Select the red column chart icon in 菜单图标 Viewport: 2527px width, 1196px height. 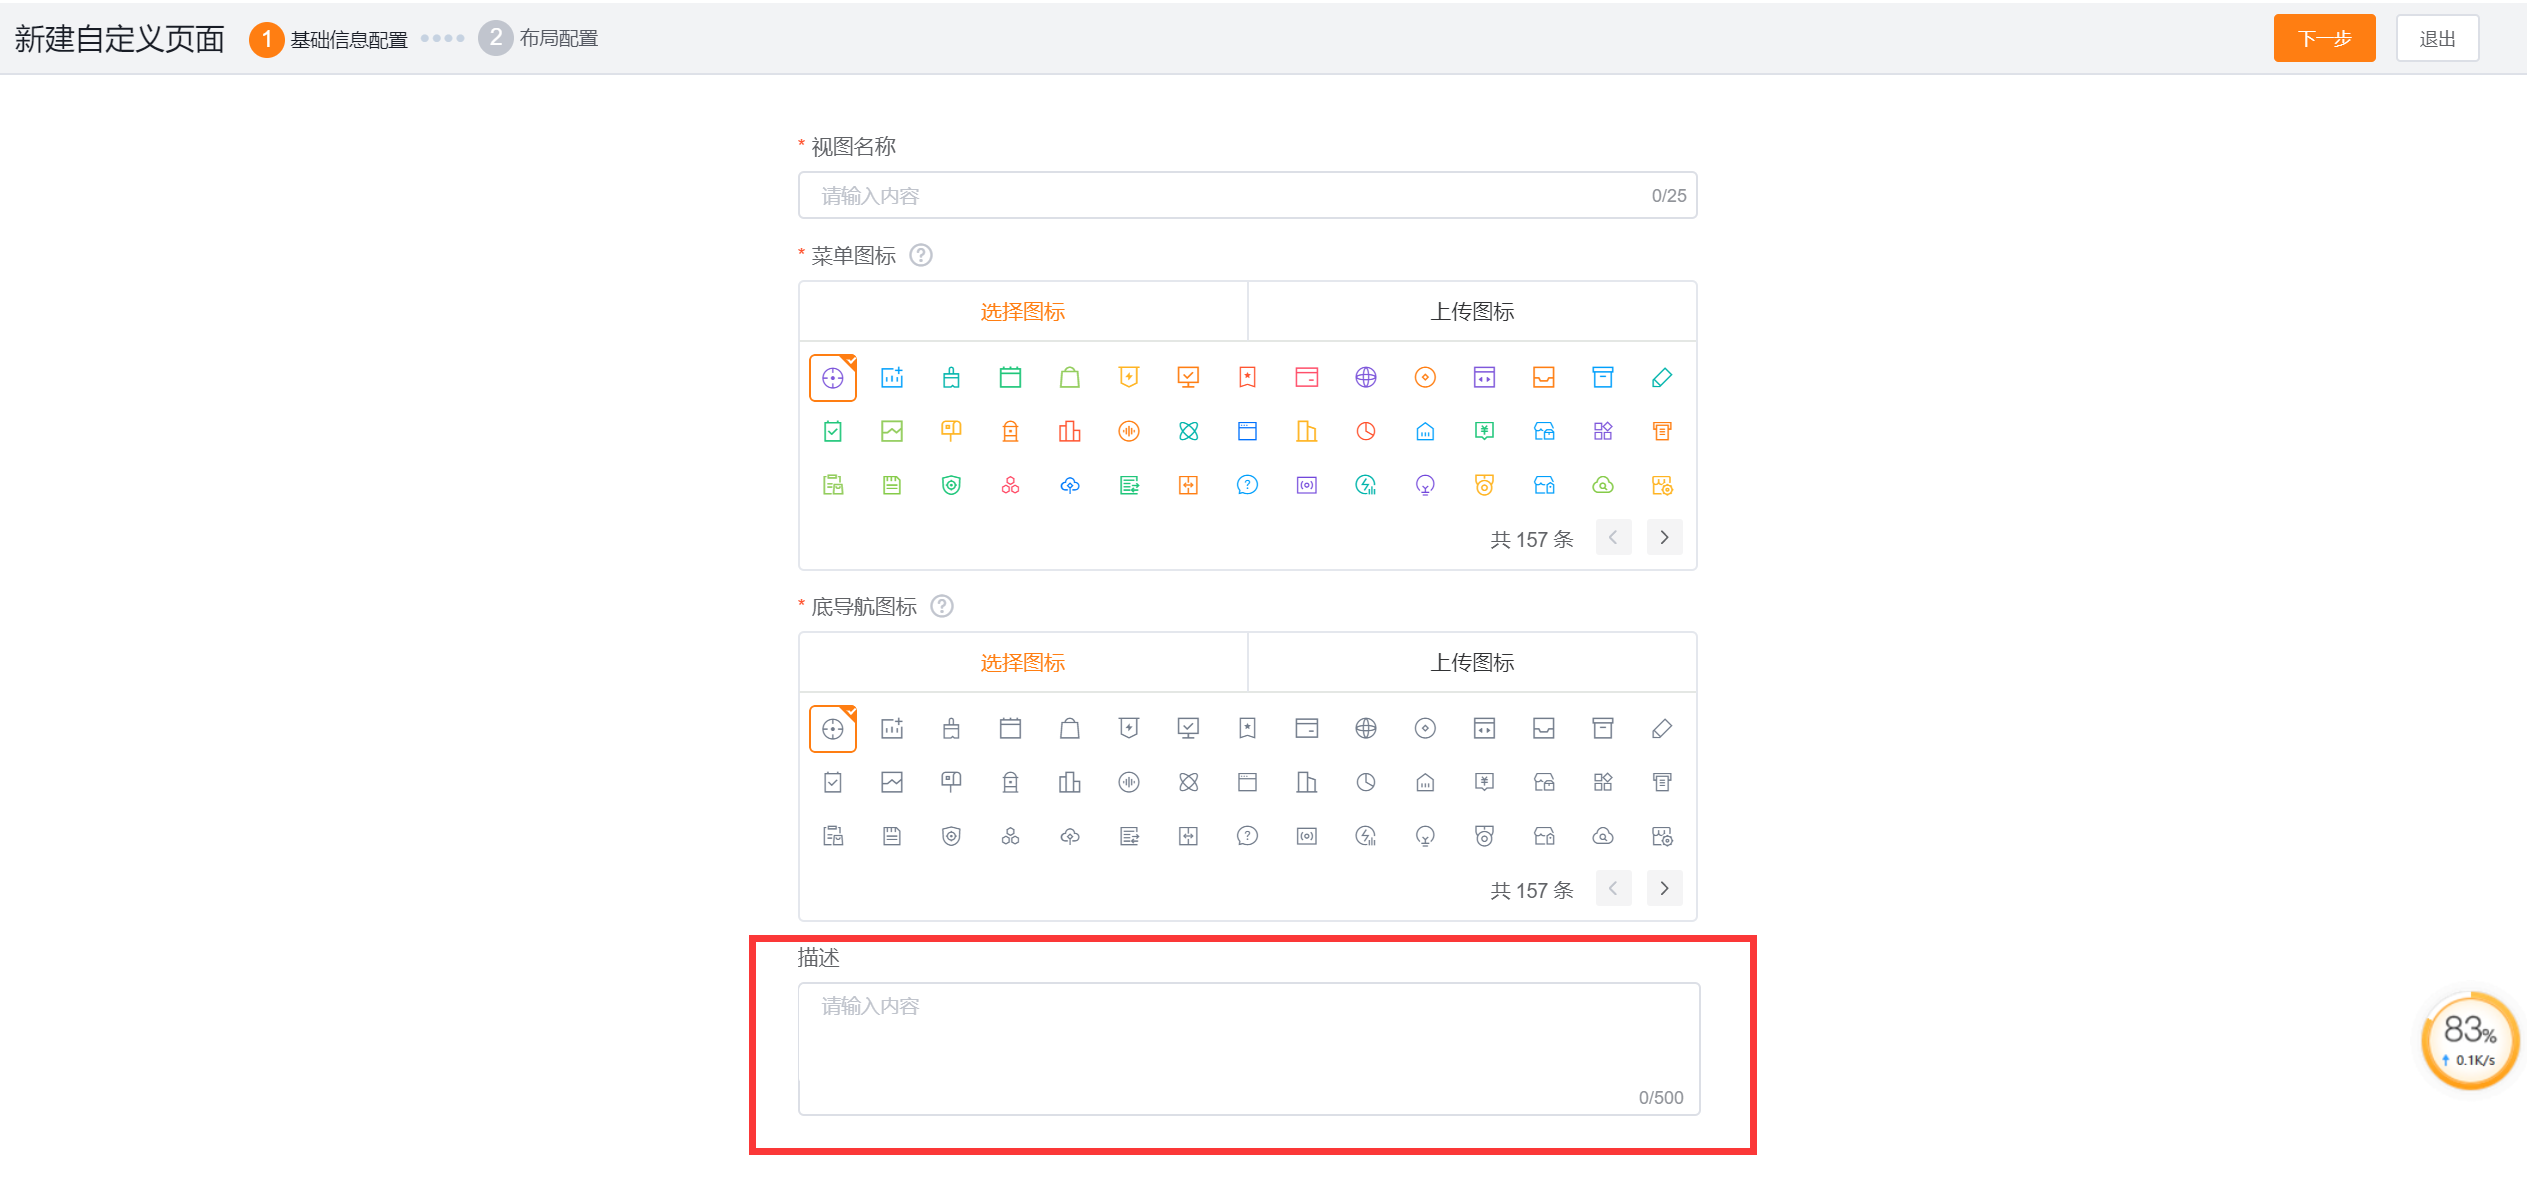pos(1070,432)
